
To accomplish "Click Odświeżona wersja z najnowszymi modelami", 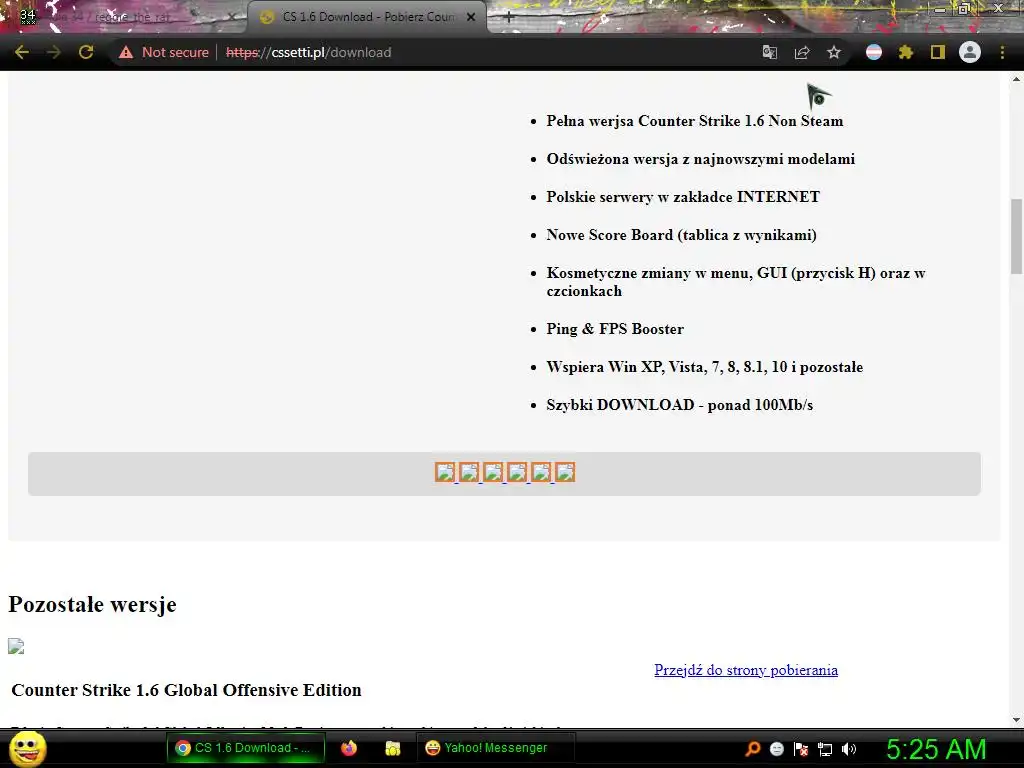I will [701, 159].
